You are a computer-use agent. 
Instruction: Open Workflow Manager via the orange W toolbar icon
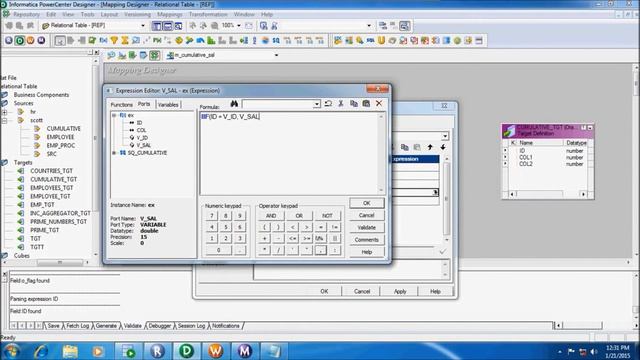click(x=30, y=40)
